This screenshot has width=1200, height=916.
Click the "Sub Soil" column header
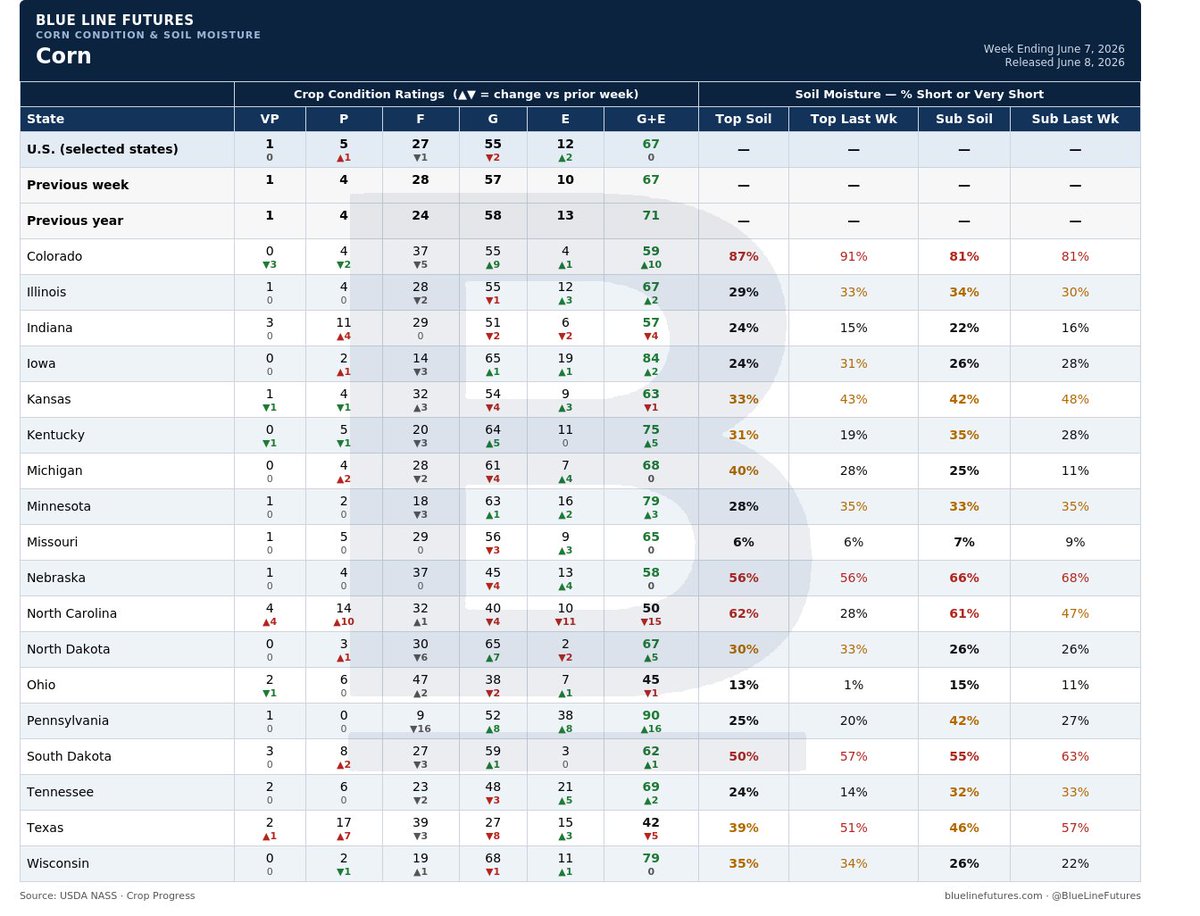[964, 119]
